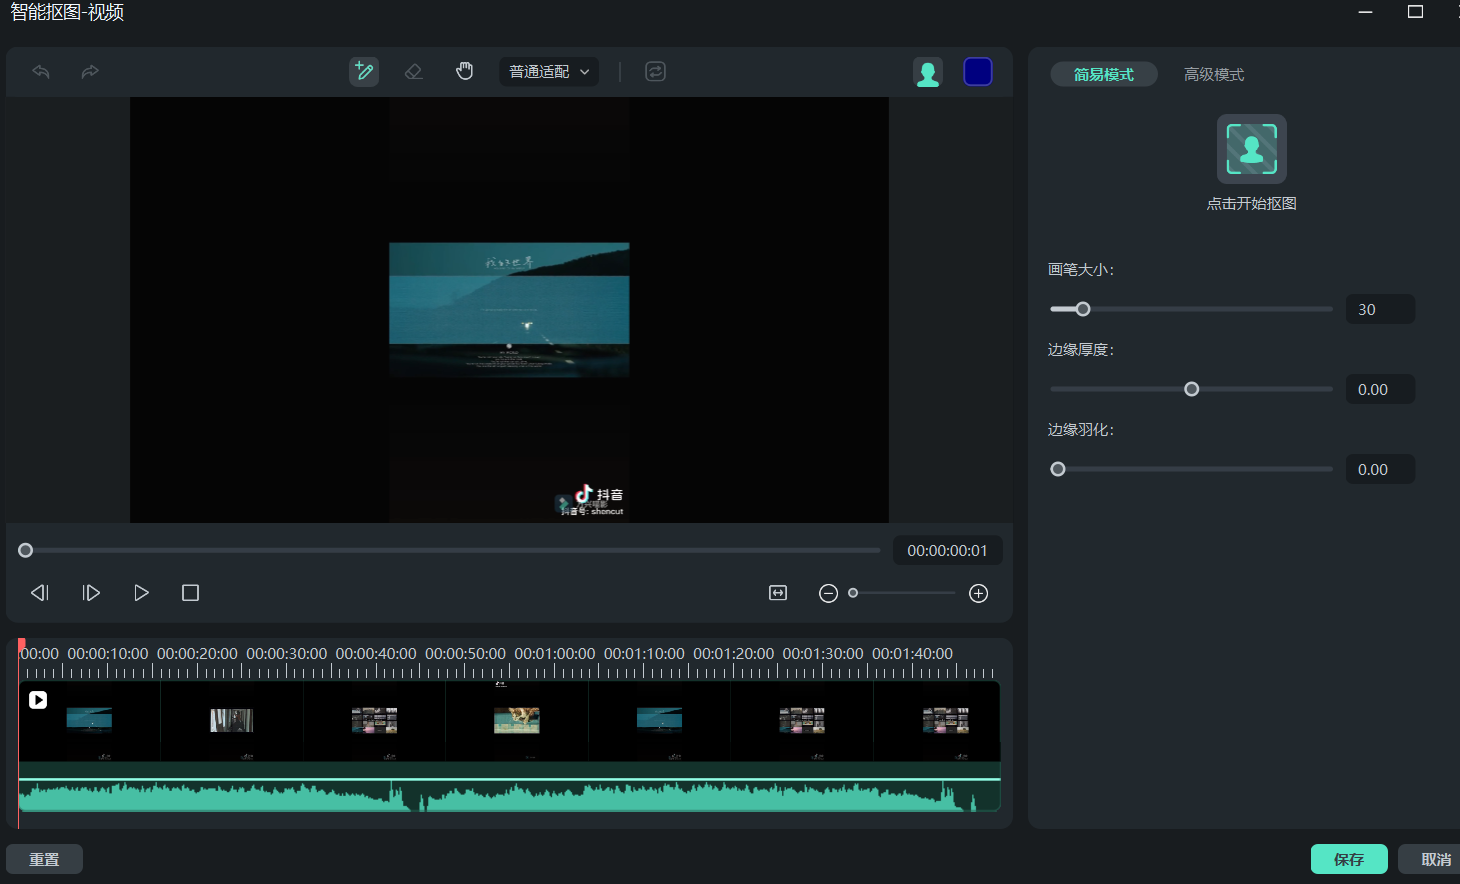The image size is (1460, 884).
Task: Click the fit timeline to window icon
Action: click(x=778, y=593)
